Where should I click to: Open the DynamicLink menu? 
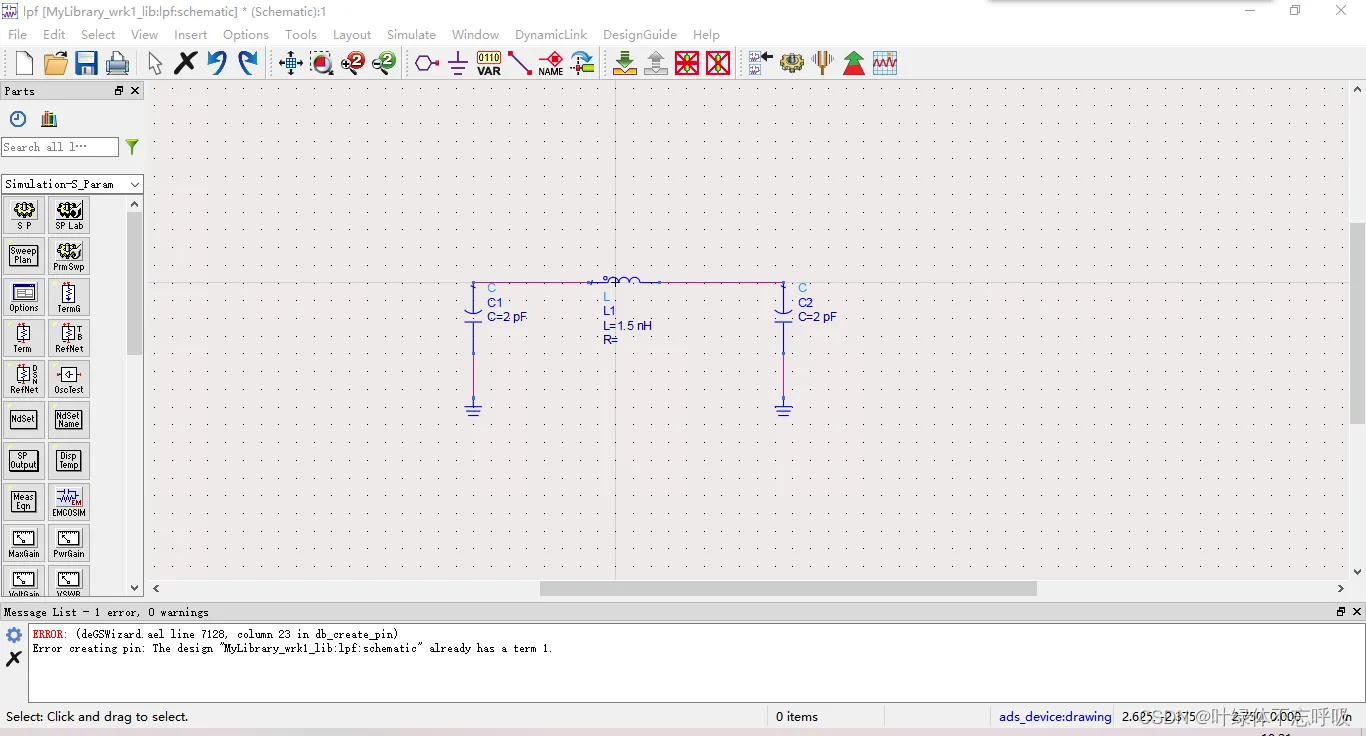coord(551,34)
